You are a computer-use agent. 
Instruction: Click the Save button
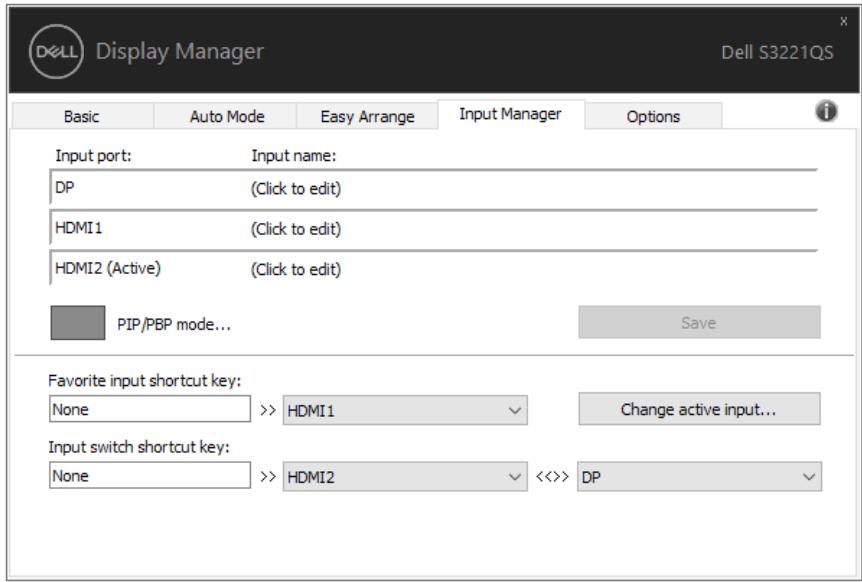699,323
